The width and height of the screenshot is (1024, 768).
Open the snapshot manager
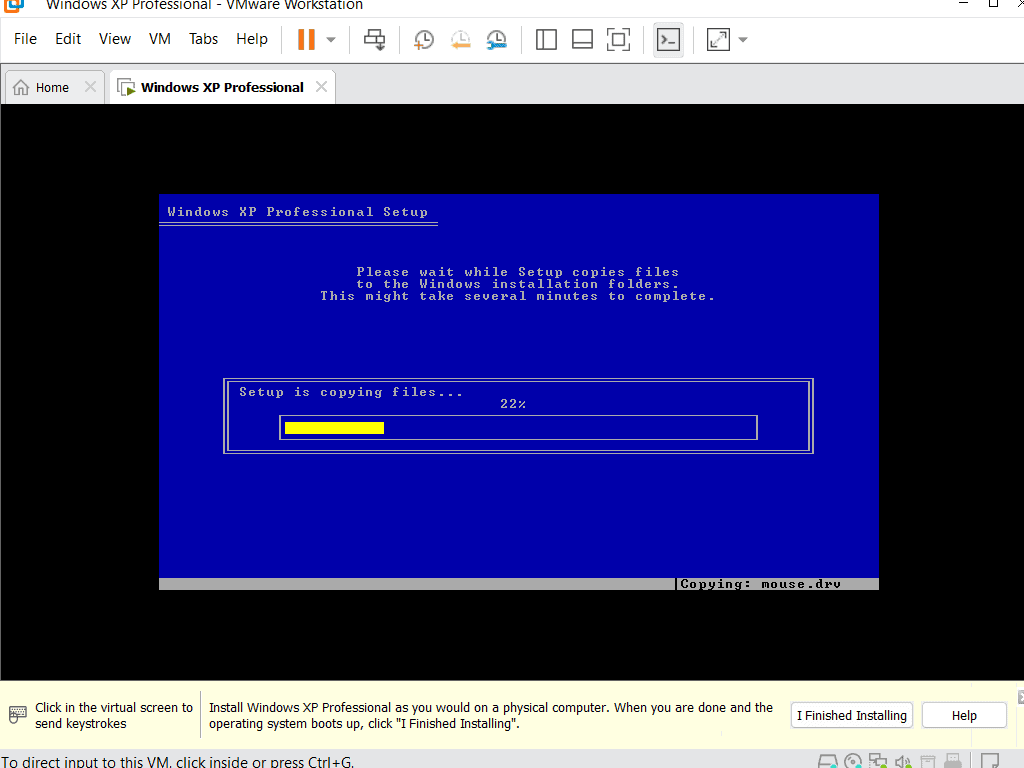click(x=496, y=39)
